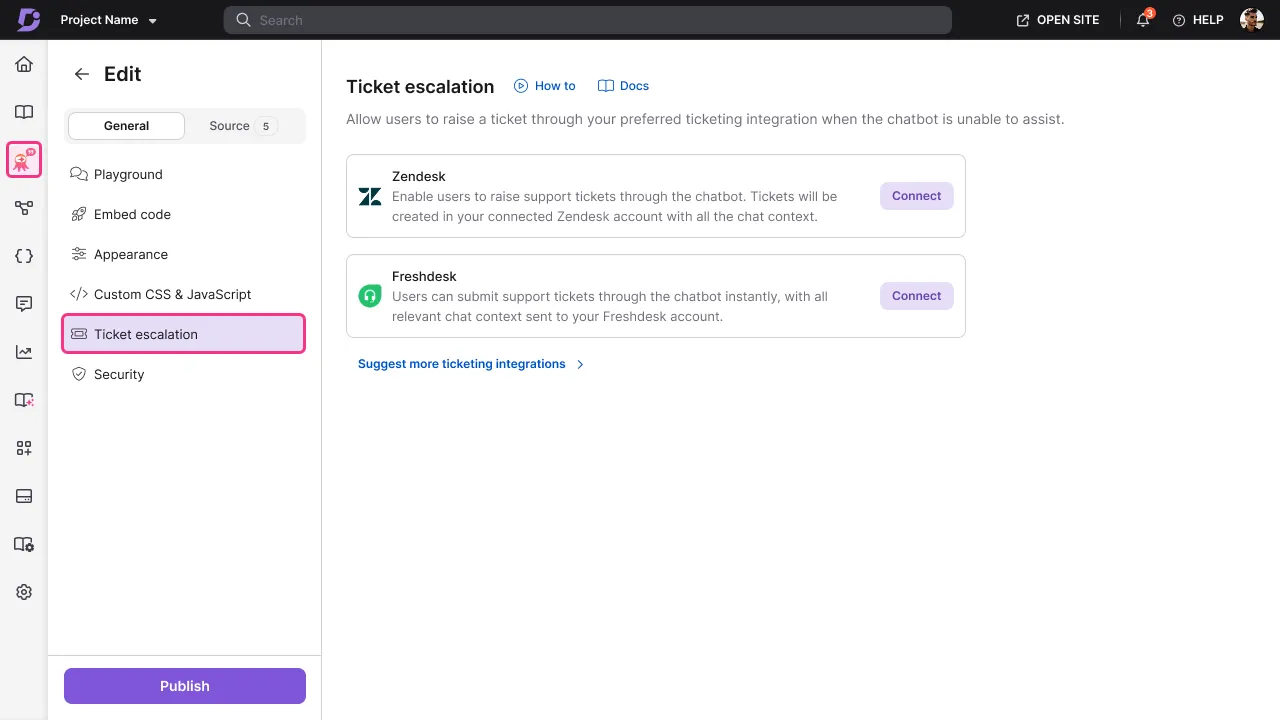Go back using the arrow next to Edit
Screen dimensions: 1280x720
(82, 74)
